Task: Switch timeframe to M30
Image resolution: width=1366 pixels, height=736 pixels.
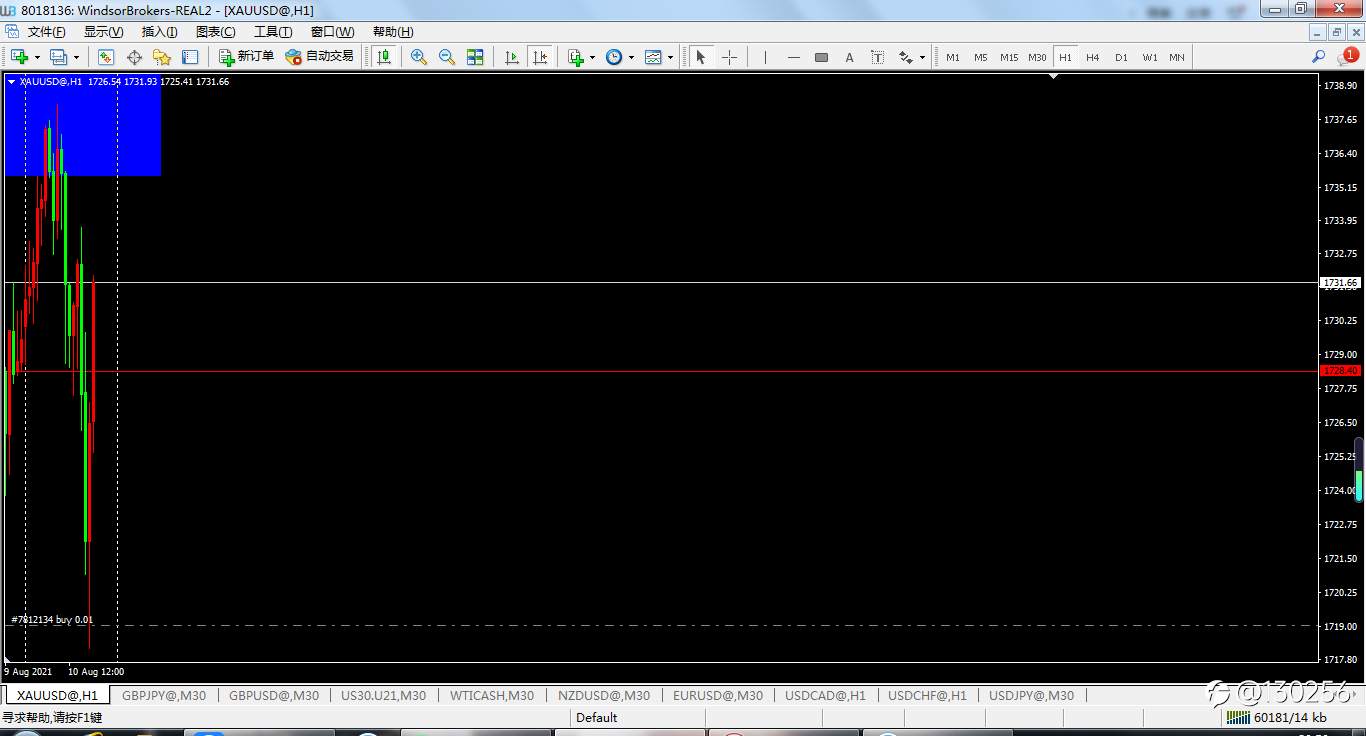Action: coord(1037,57)
